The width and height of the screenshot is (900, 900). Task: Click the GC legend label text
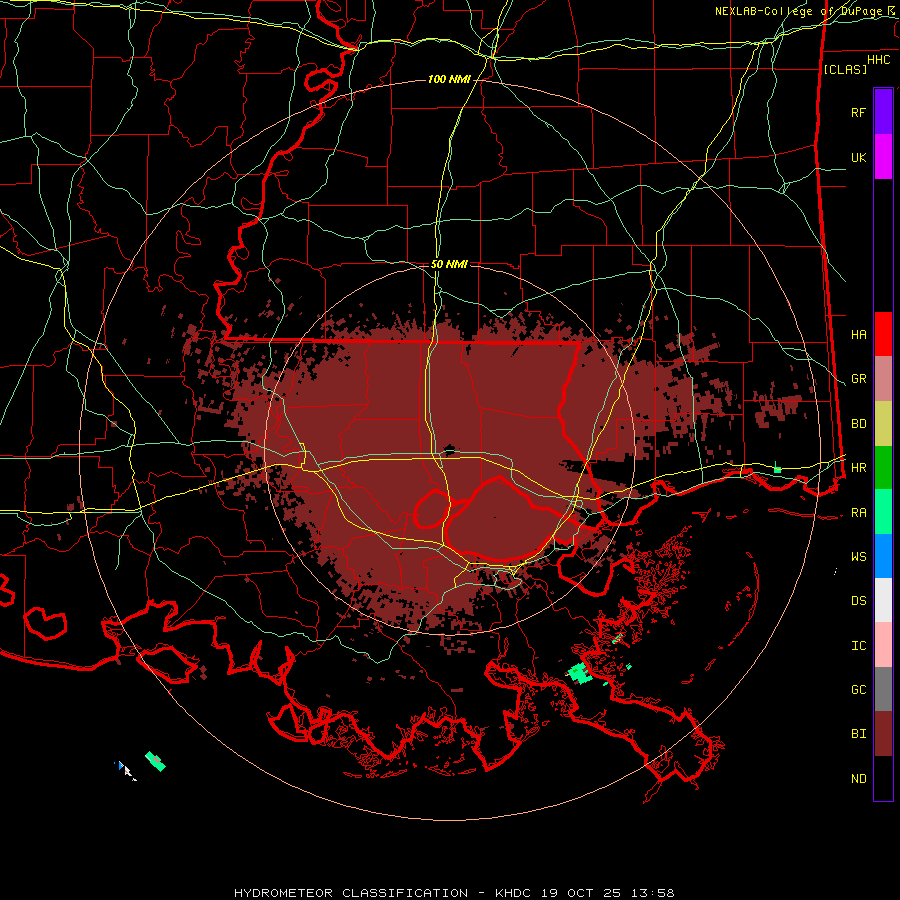pos(859,690)
